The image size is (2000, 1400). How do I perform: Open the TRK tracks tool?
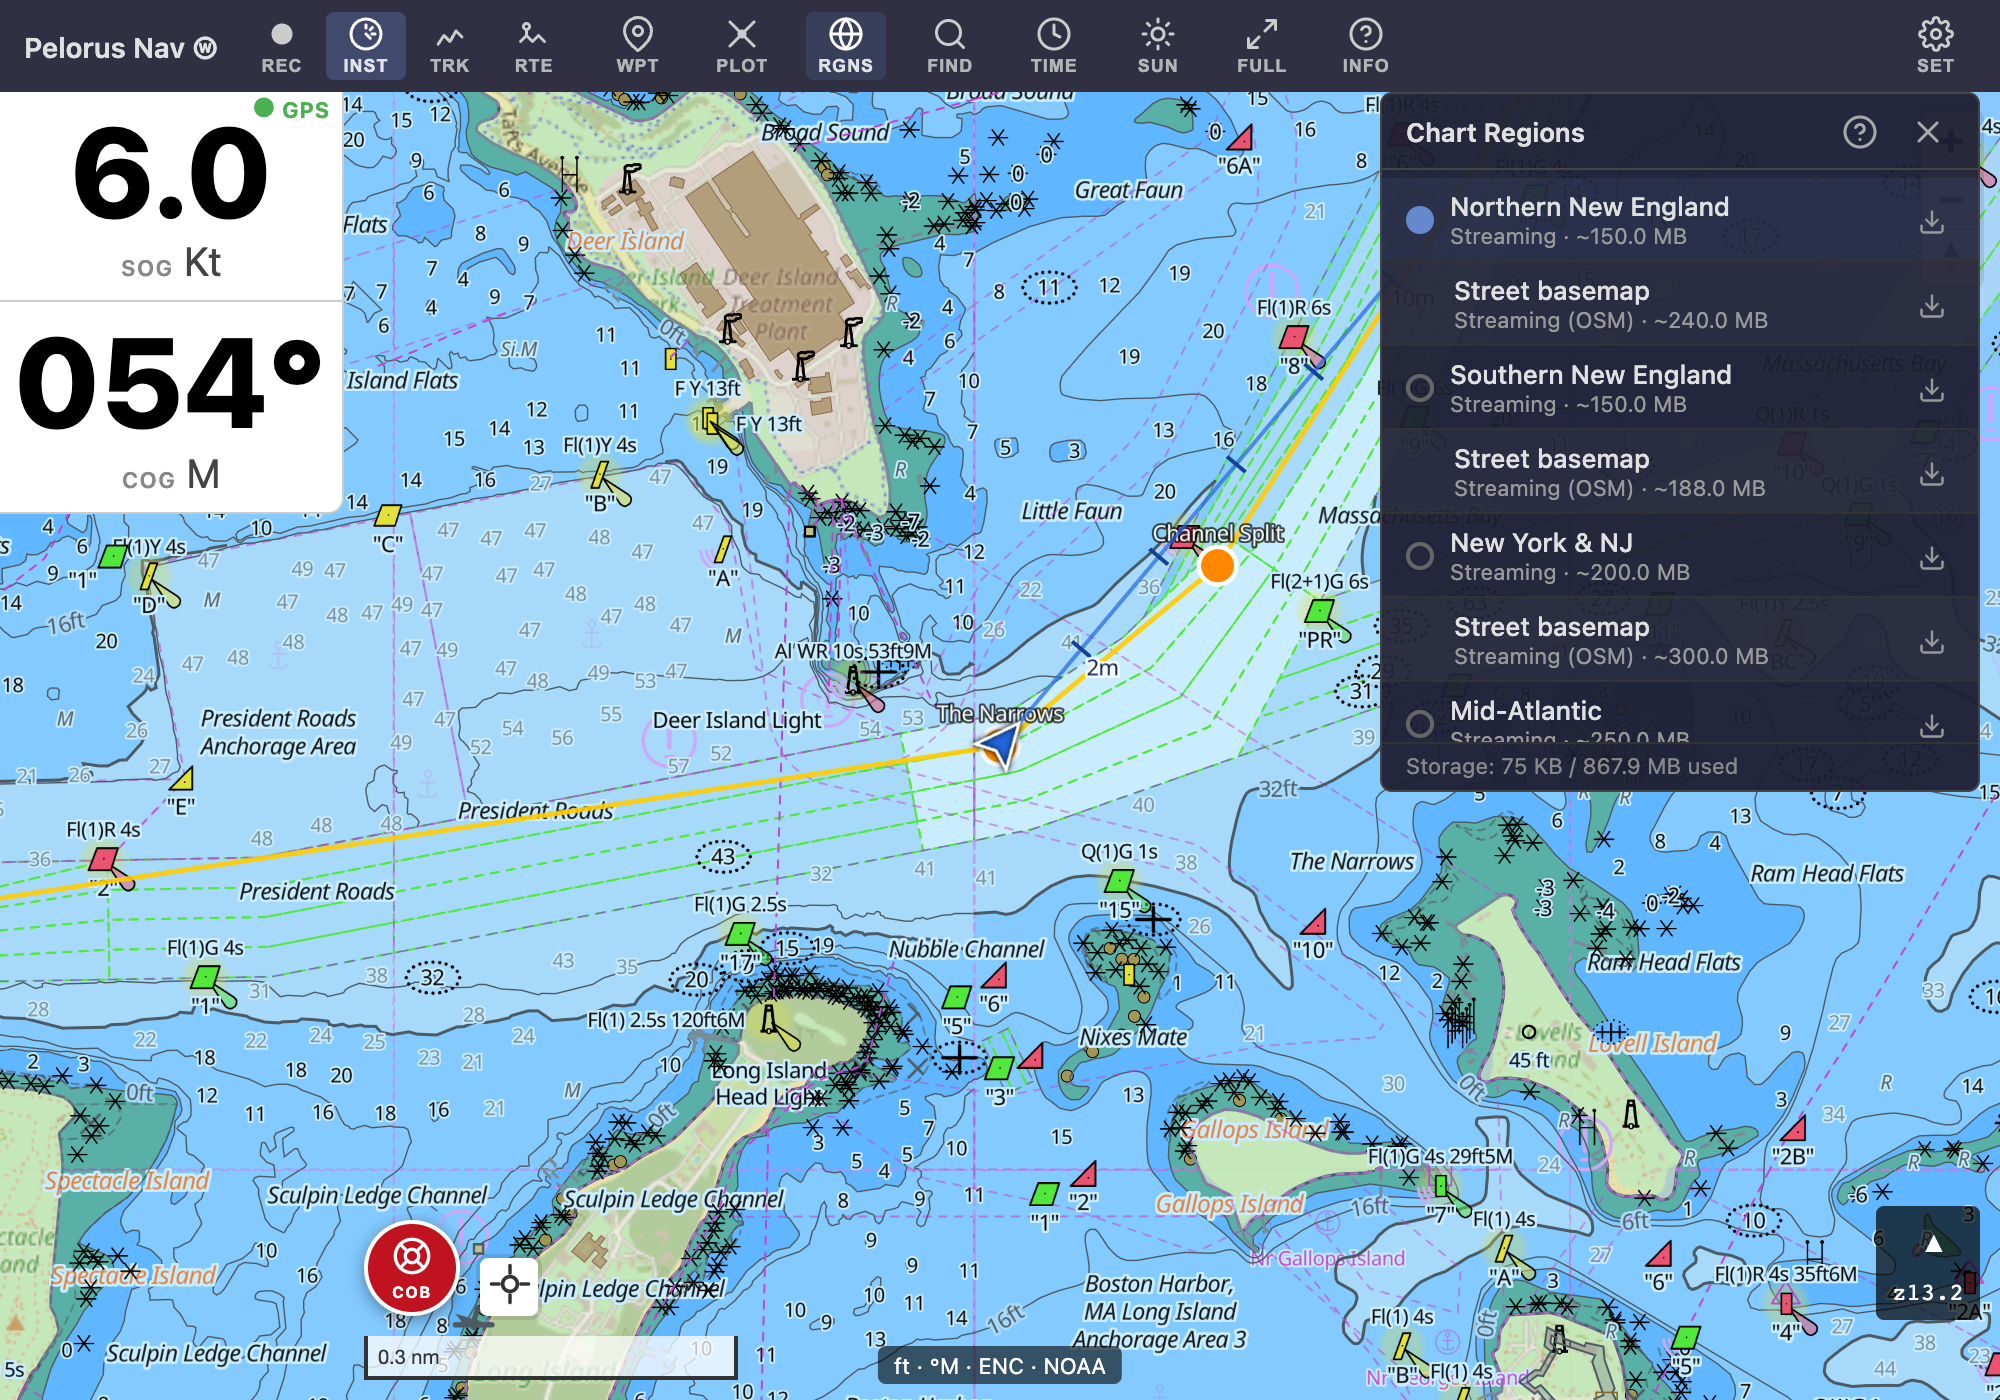449,47
